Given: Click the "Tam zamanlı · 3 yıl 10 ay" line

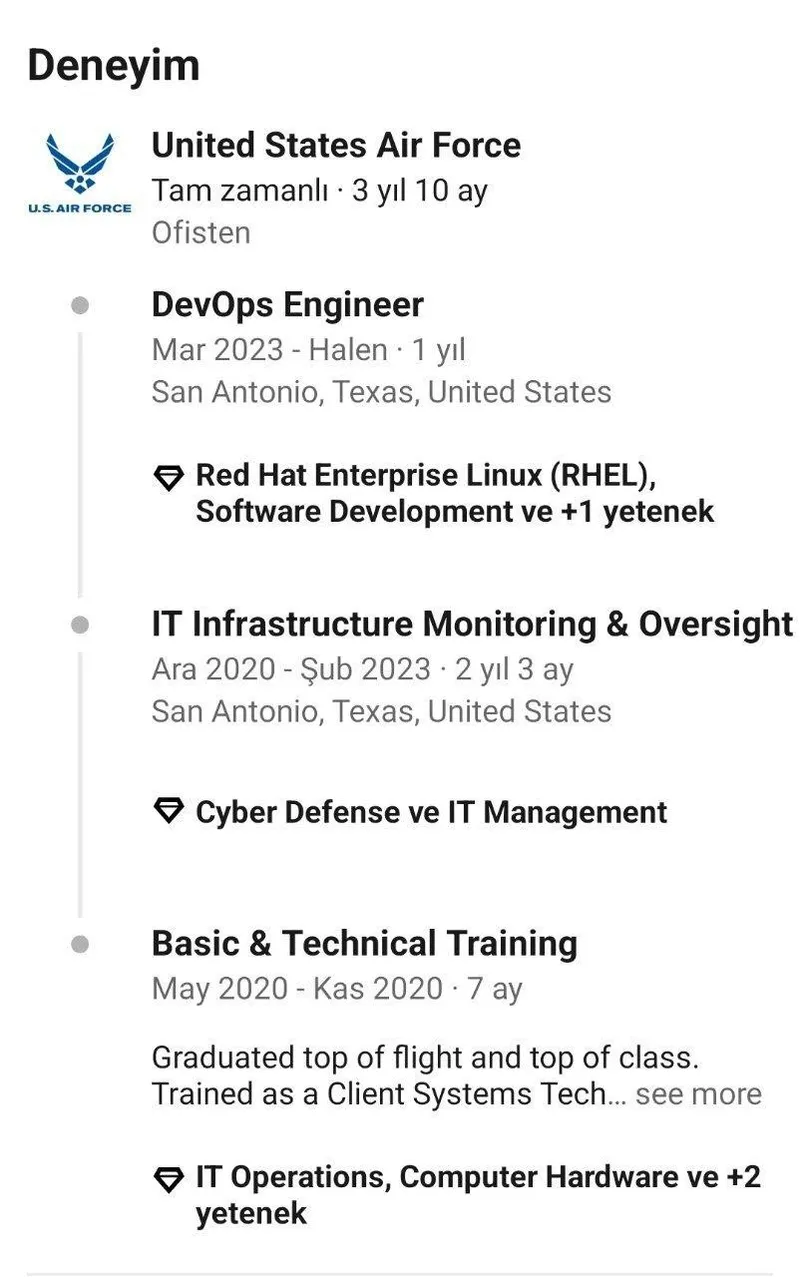Looking at the screenshot, I should [x=319, y=190].
